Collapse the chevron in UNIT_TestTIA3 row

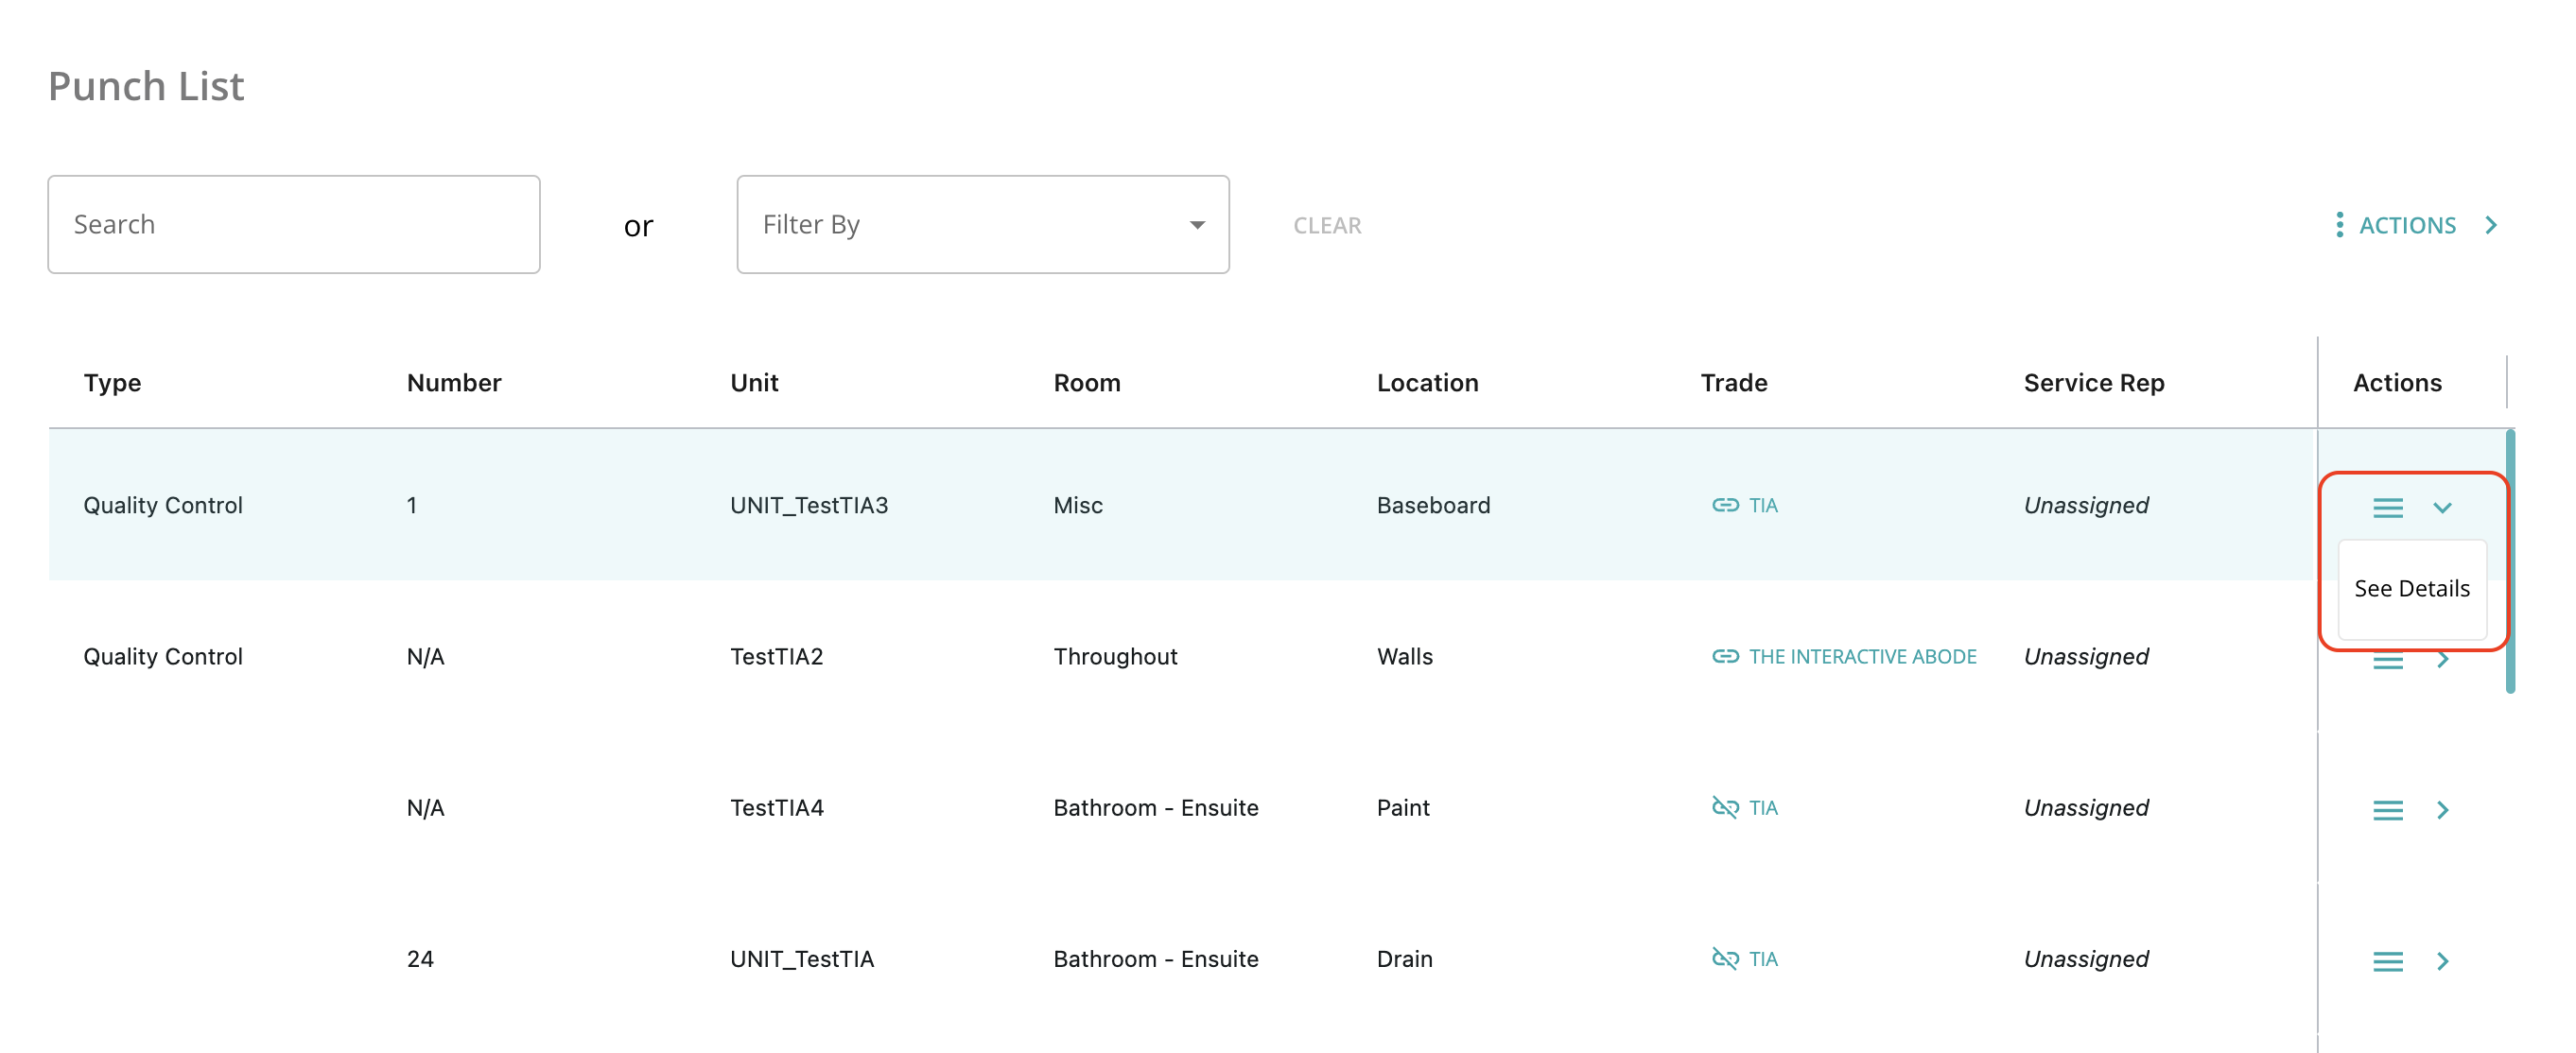(x=2442, y=507)
